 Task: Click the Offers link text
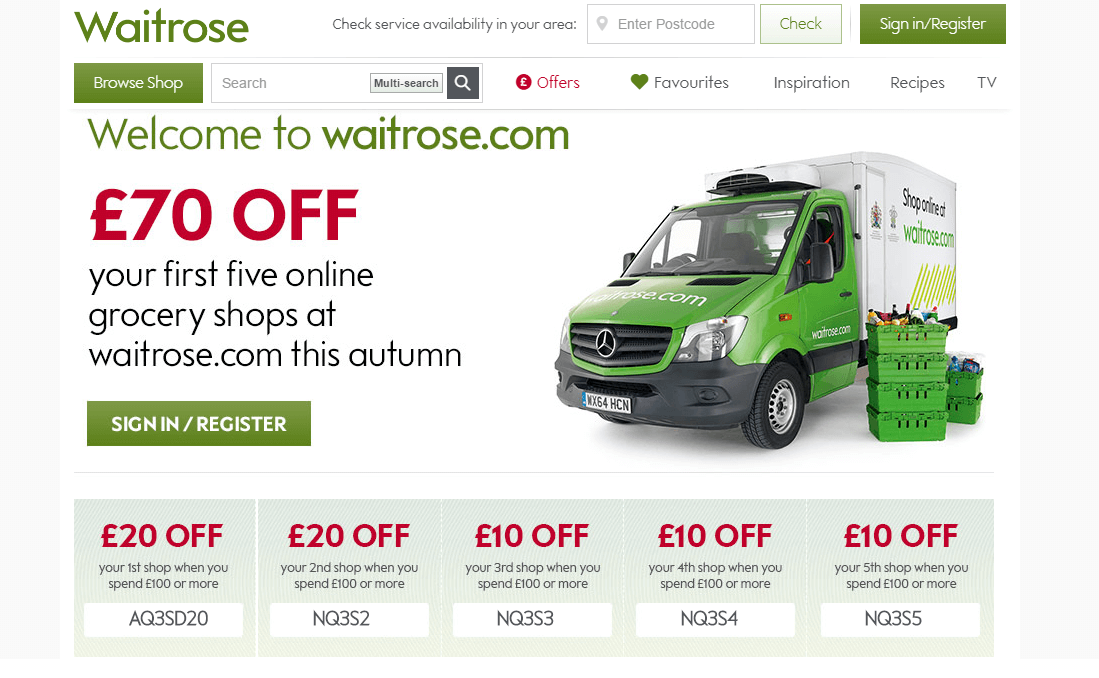(558, 83)
